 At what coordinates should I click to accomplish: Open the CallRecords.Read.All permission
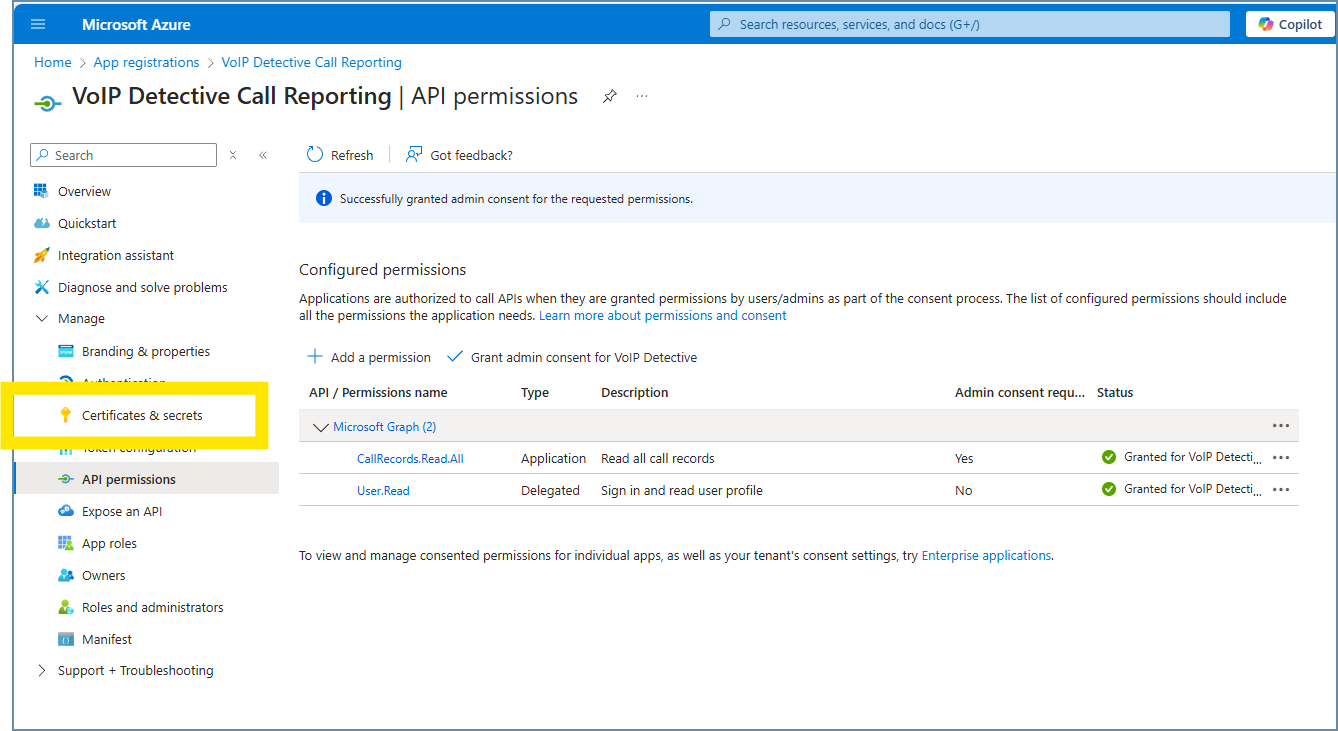coord(410,459)
